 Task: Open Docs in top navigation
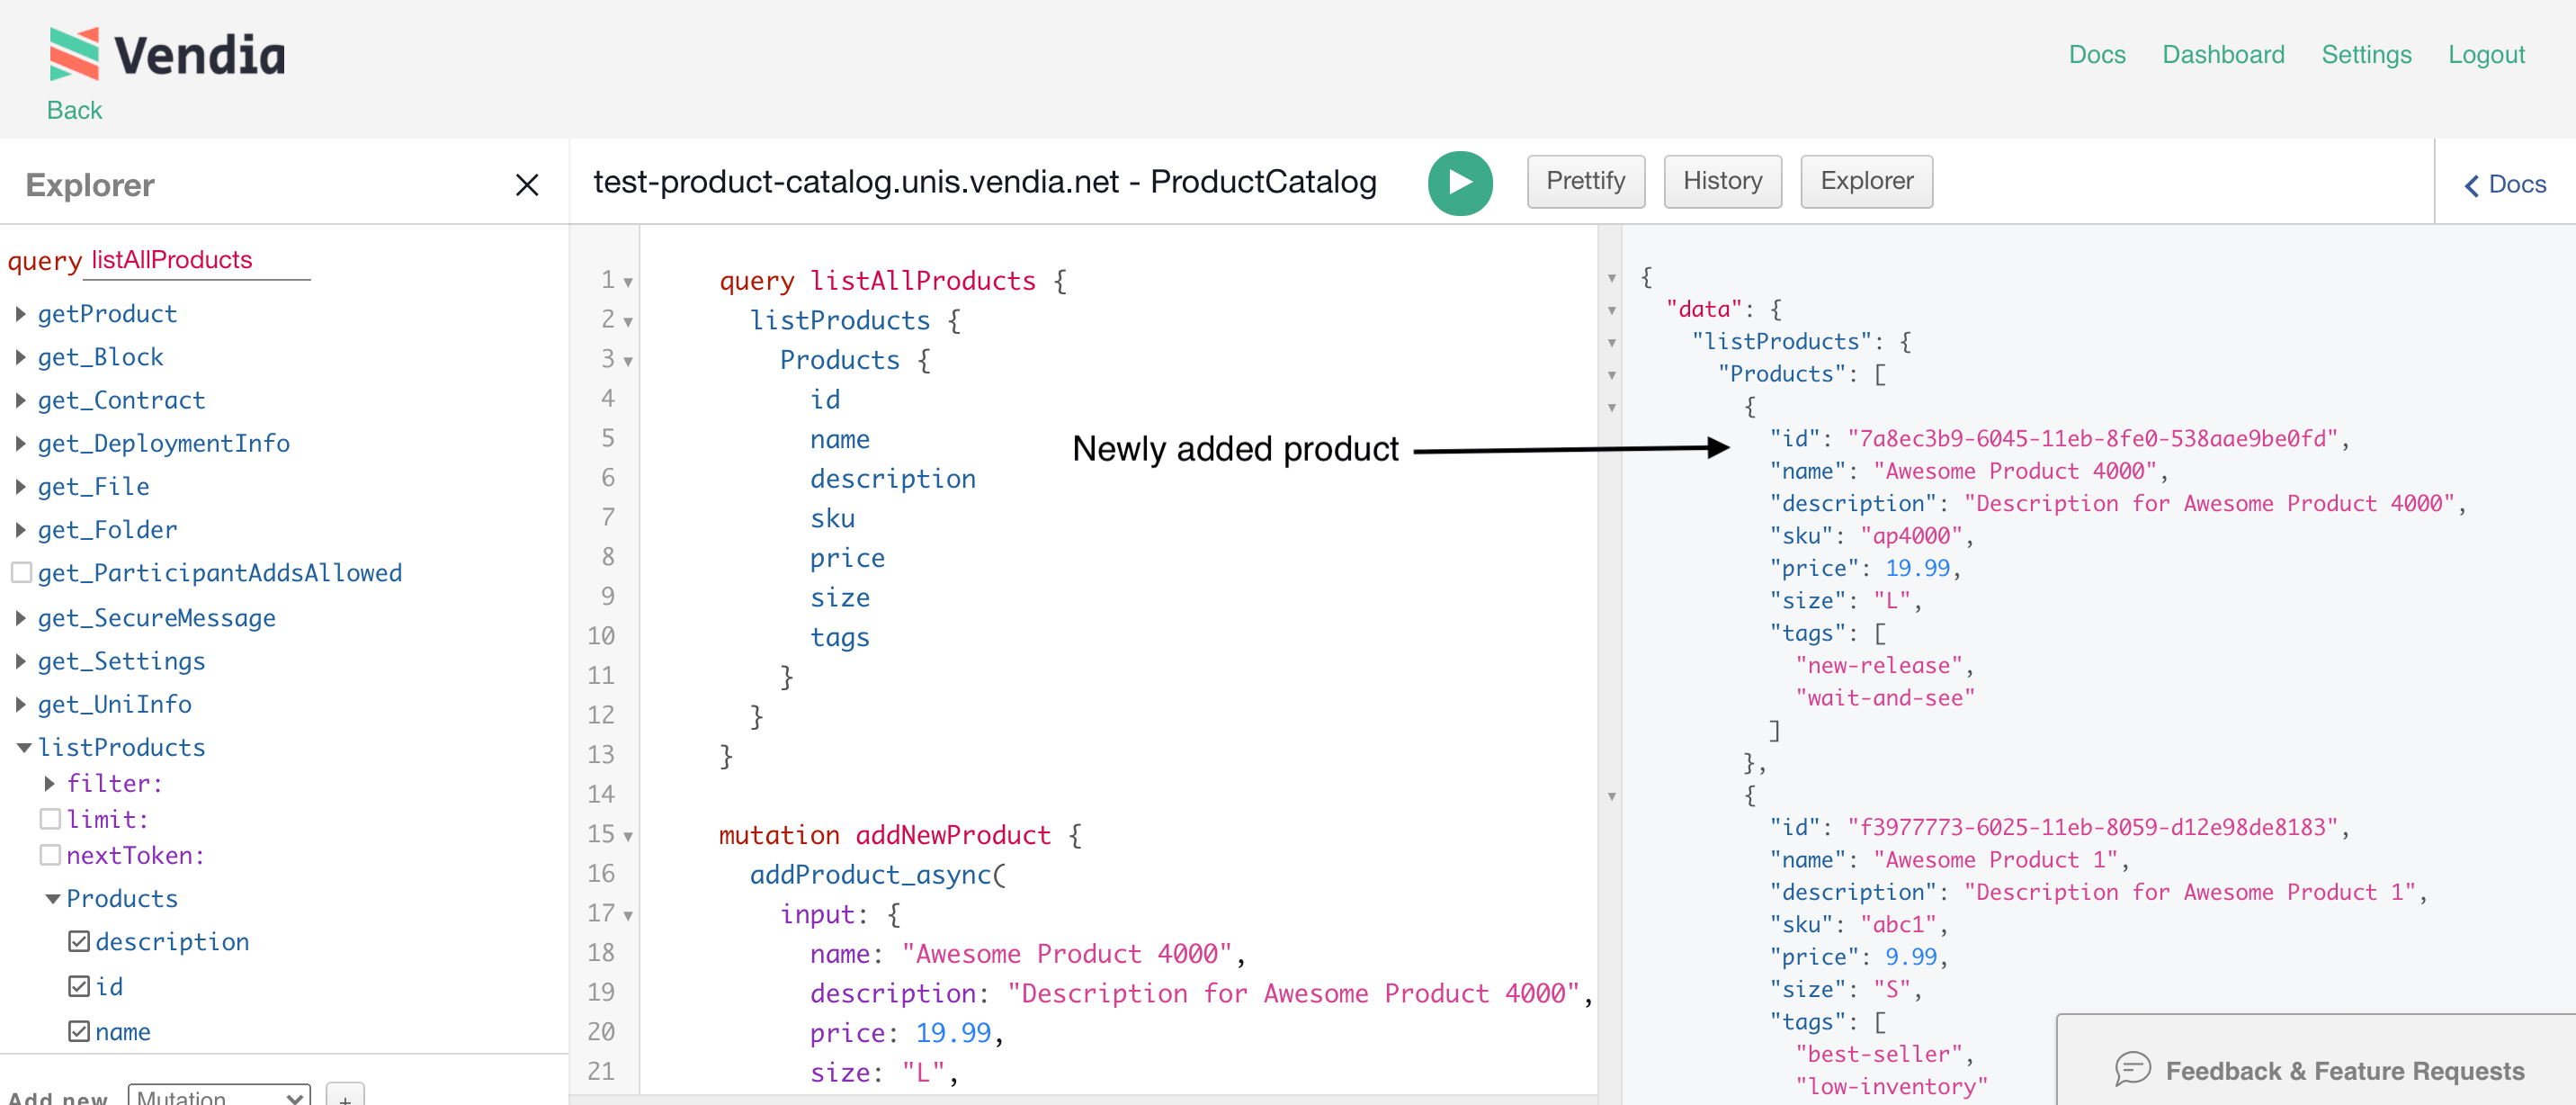(2096, 54)
